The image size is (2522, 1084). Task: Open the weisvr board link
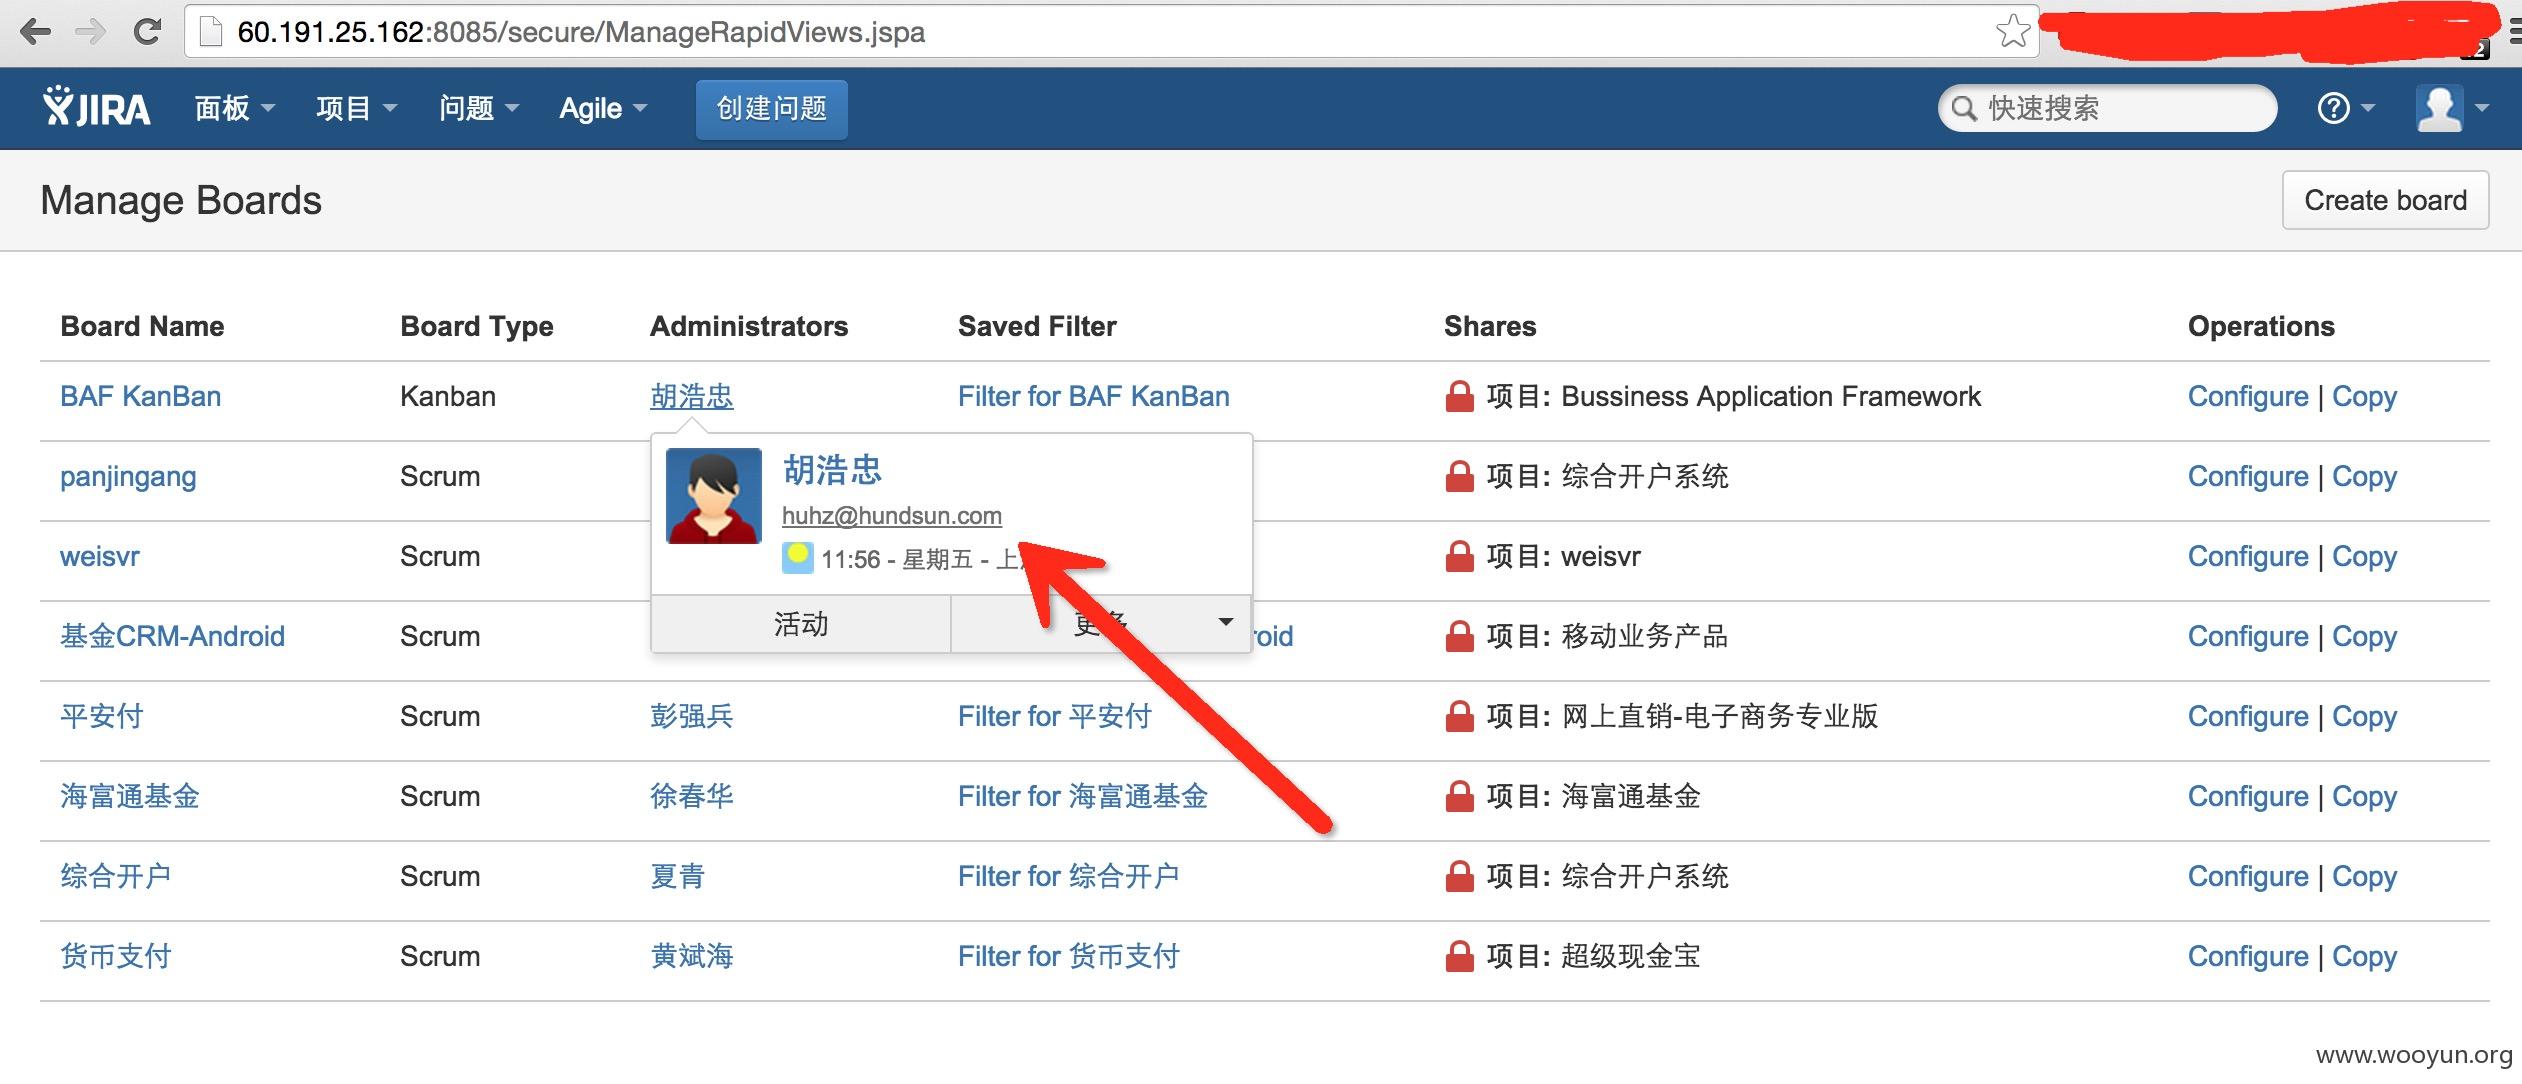click(100, 556)
